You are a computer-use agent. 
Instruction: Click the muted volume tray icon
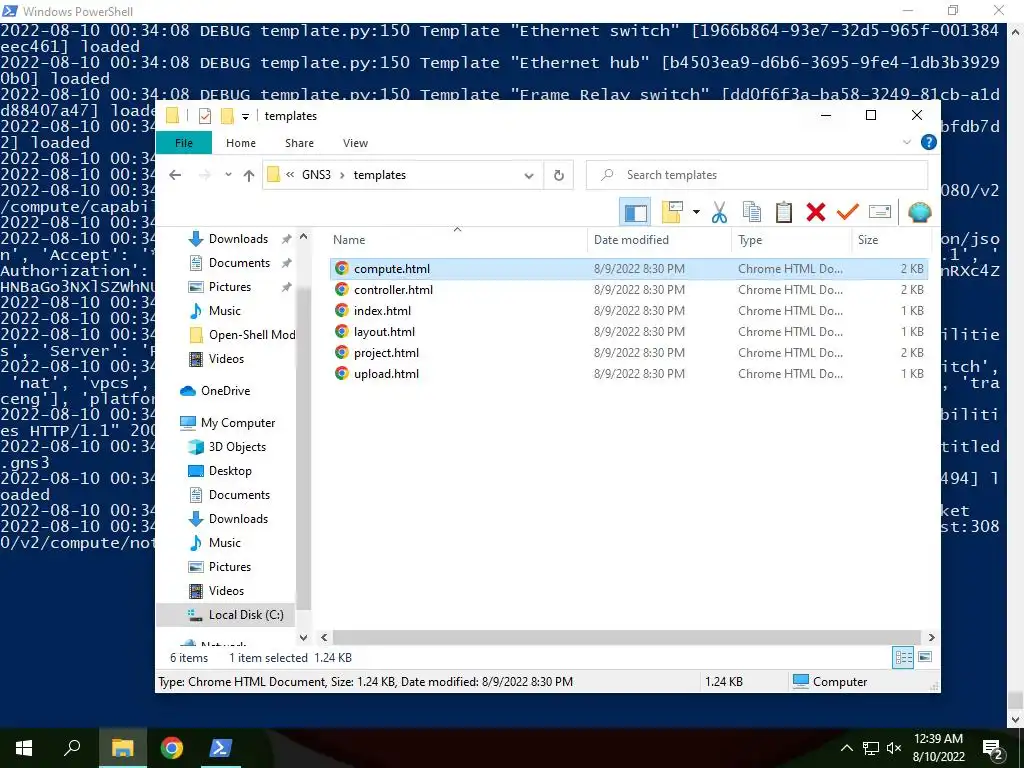(x=894, y=748)
